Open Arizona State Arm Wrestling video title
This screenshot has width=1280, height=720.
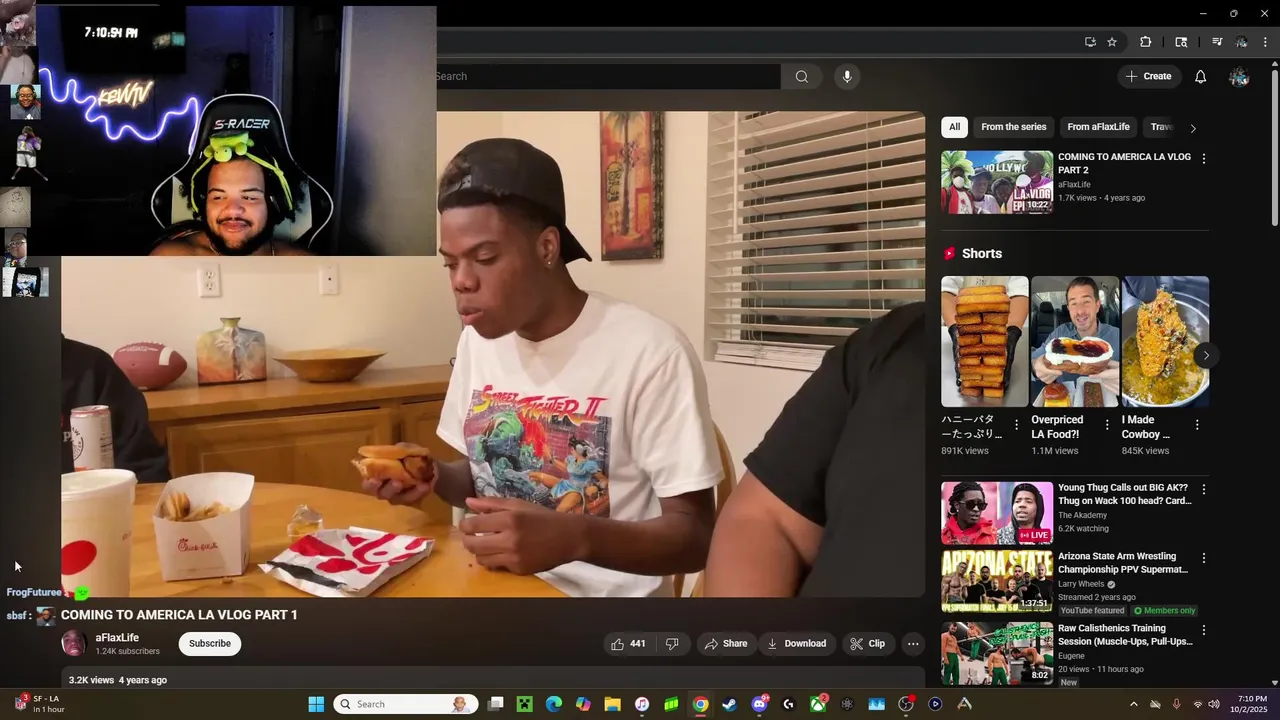(1123, 563)
